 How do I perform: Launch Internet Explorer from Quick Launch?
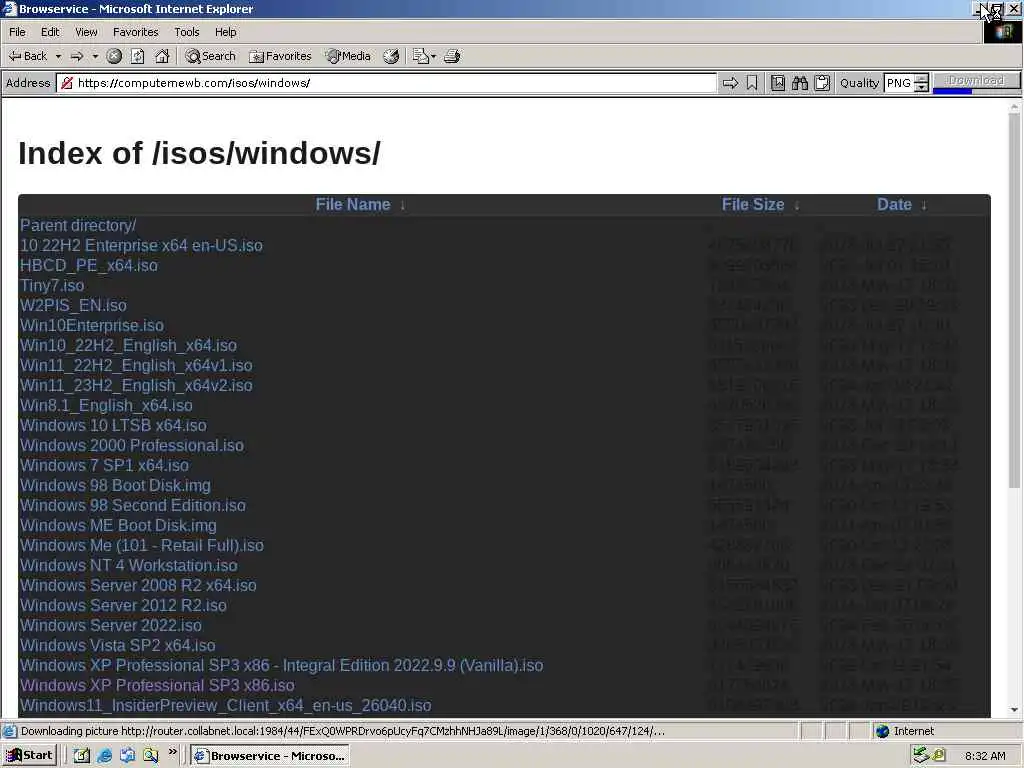[x=104, y=756]
